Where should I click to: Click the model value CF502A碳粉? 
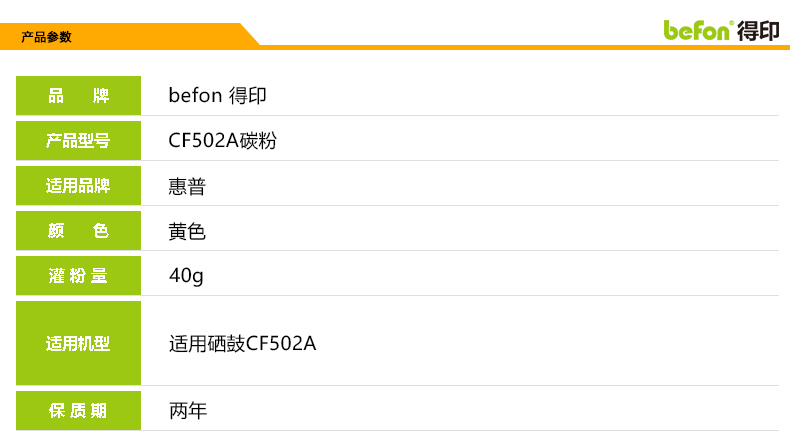tap(222, 141)
